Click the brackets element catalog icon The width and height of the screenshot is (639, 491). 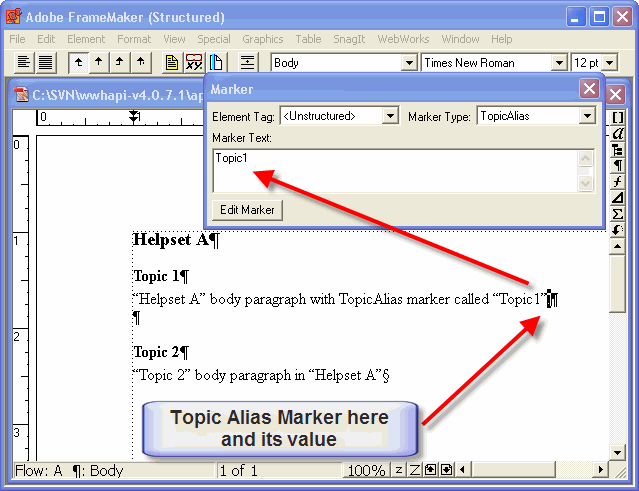618,118
